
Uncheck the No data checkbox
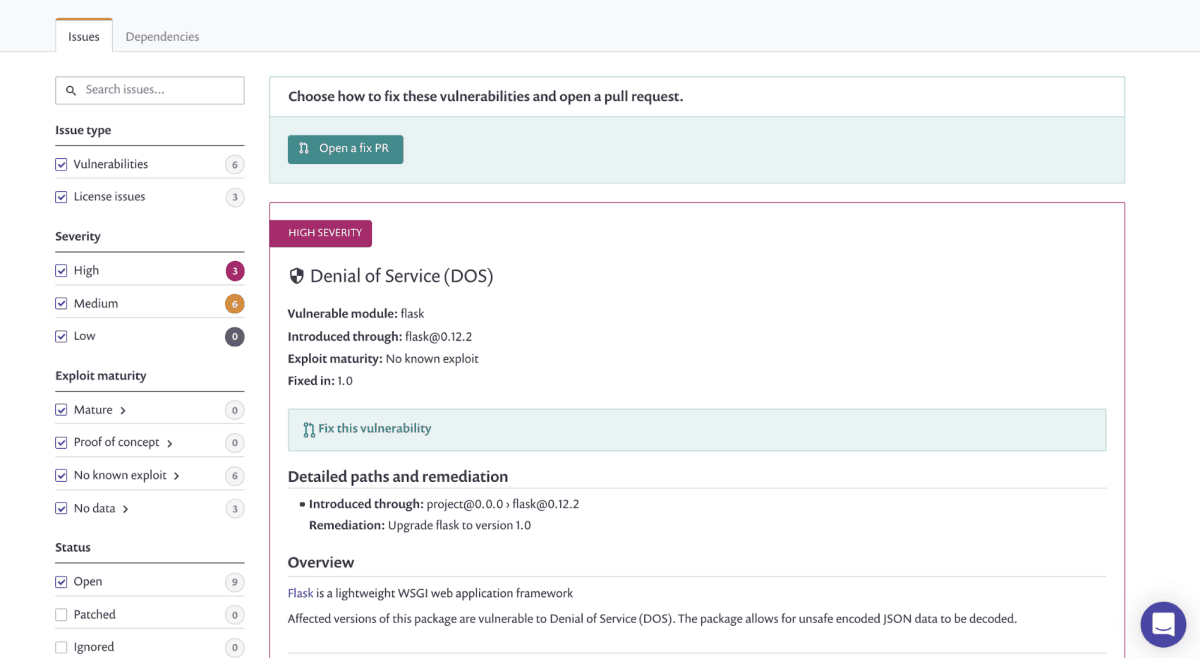coord(61,509)
